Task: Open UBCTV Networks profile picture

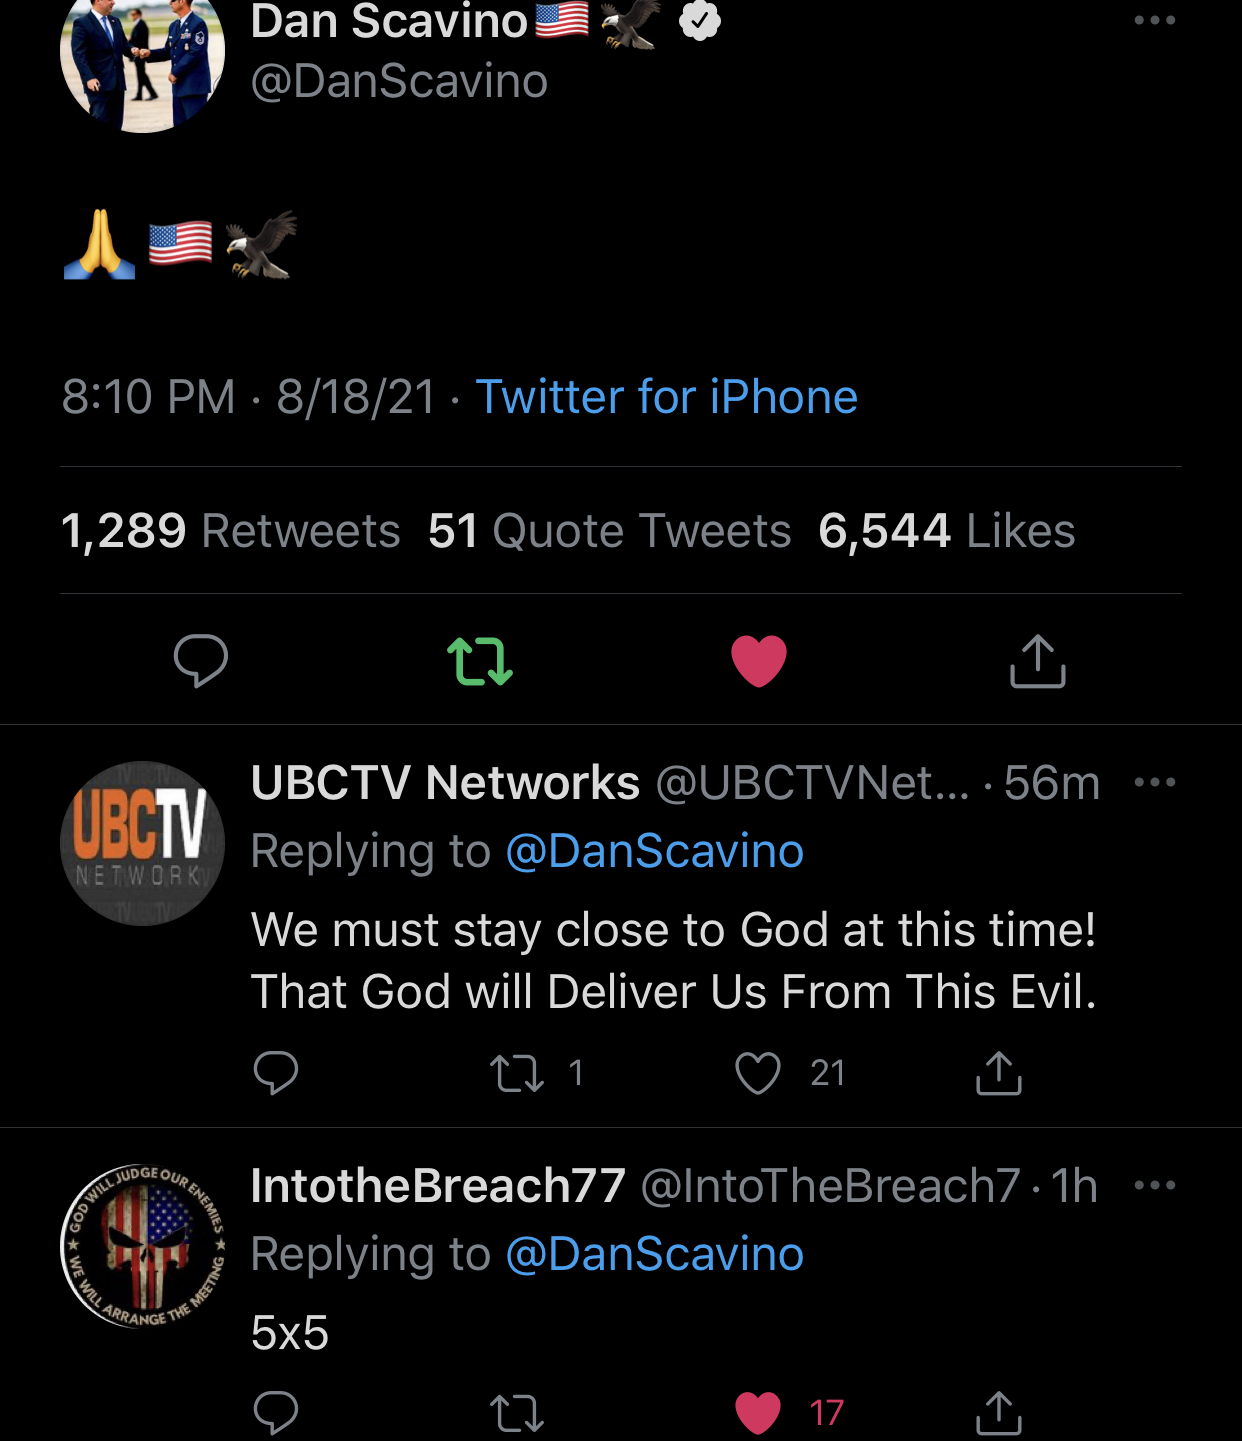Action: (x=142, y=843)
